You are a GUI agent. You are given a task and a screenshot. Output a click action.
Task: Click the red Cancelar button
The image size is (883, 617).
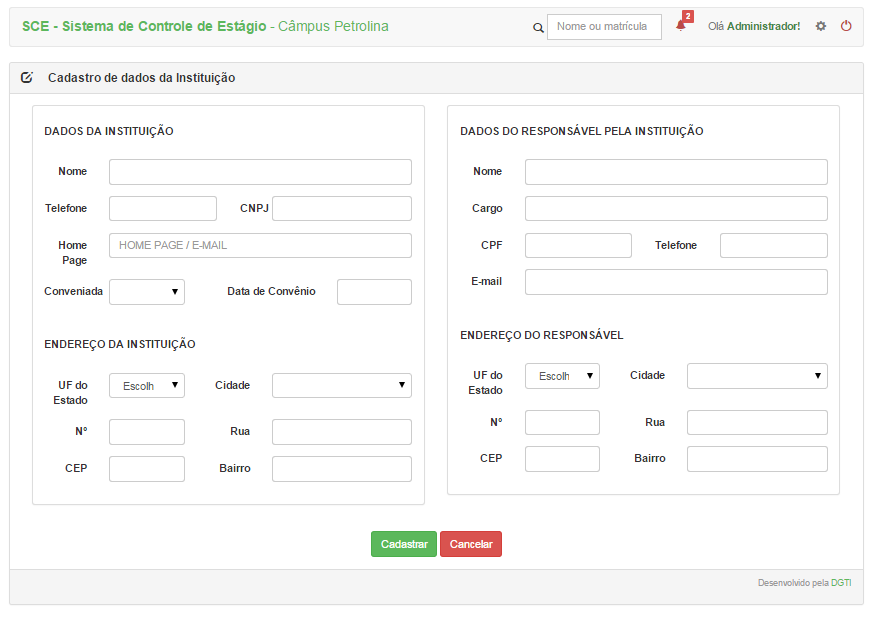tap(471, 544)
